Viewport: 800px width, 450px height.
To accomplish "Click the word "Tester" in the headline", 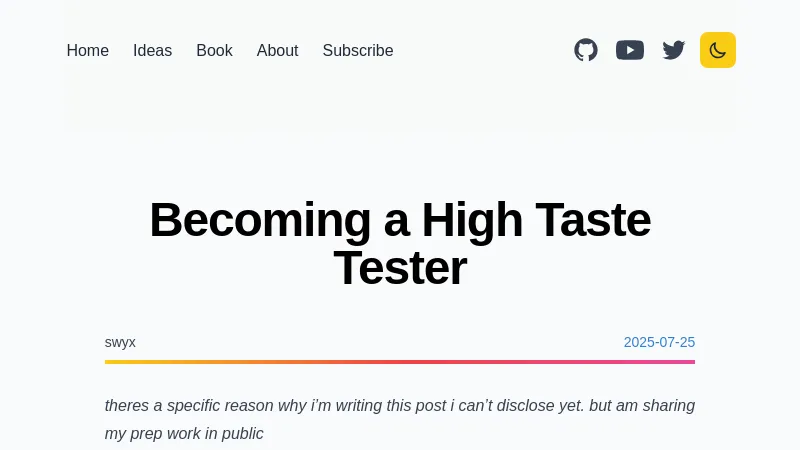I will point(400,268).
